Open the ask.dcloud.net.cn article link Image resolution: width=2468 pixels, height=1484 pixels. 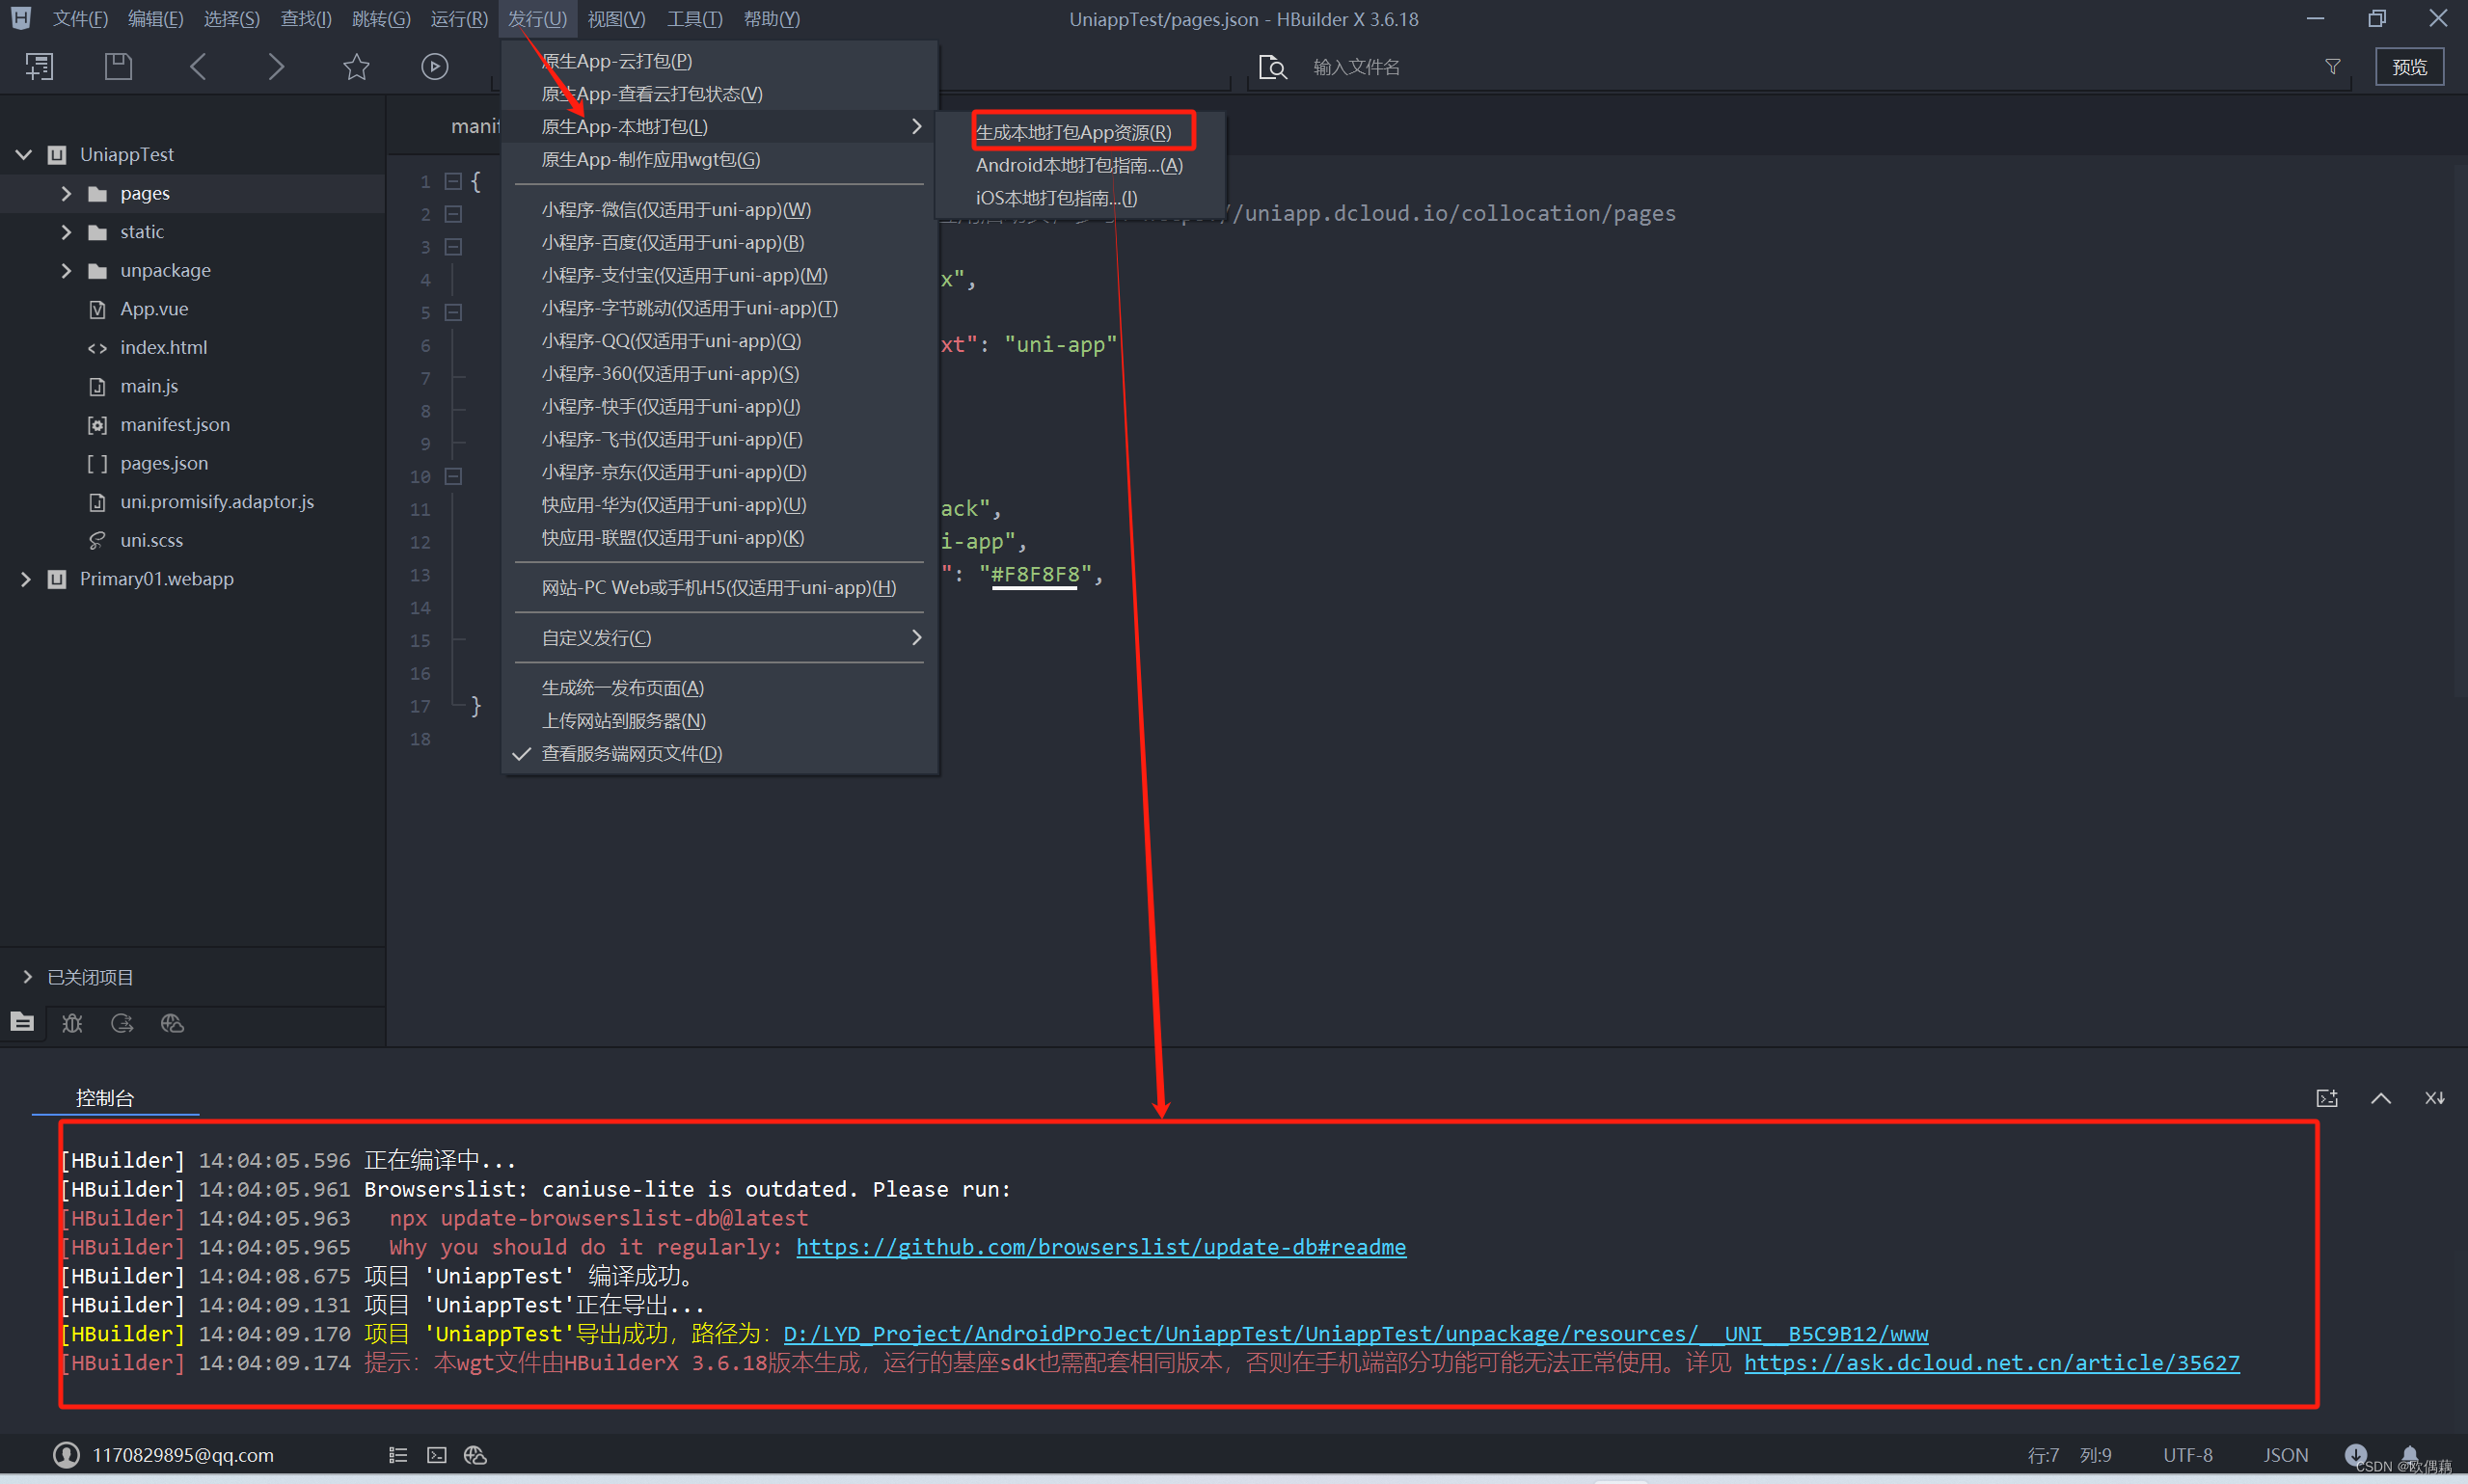1990,1362
